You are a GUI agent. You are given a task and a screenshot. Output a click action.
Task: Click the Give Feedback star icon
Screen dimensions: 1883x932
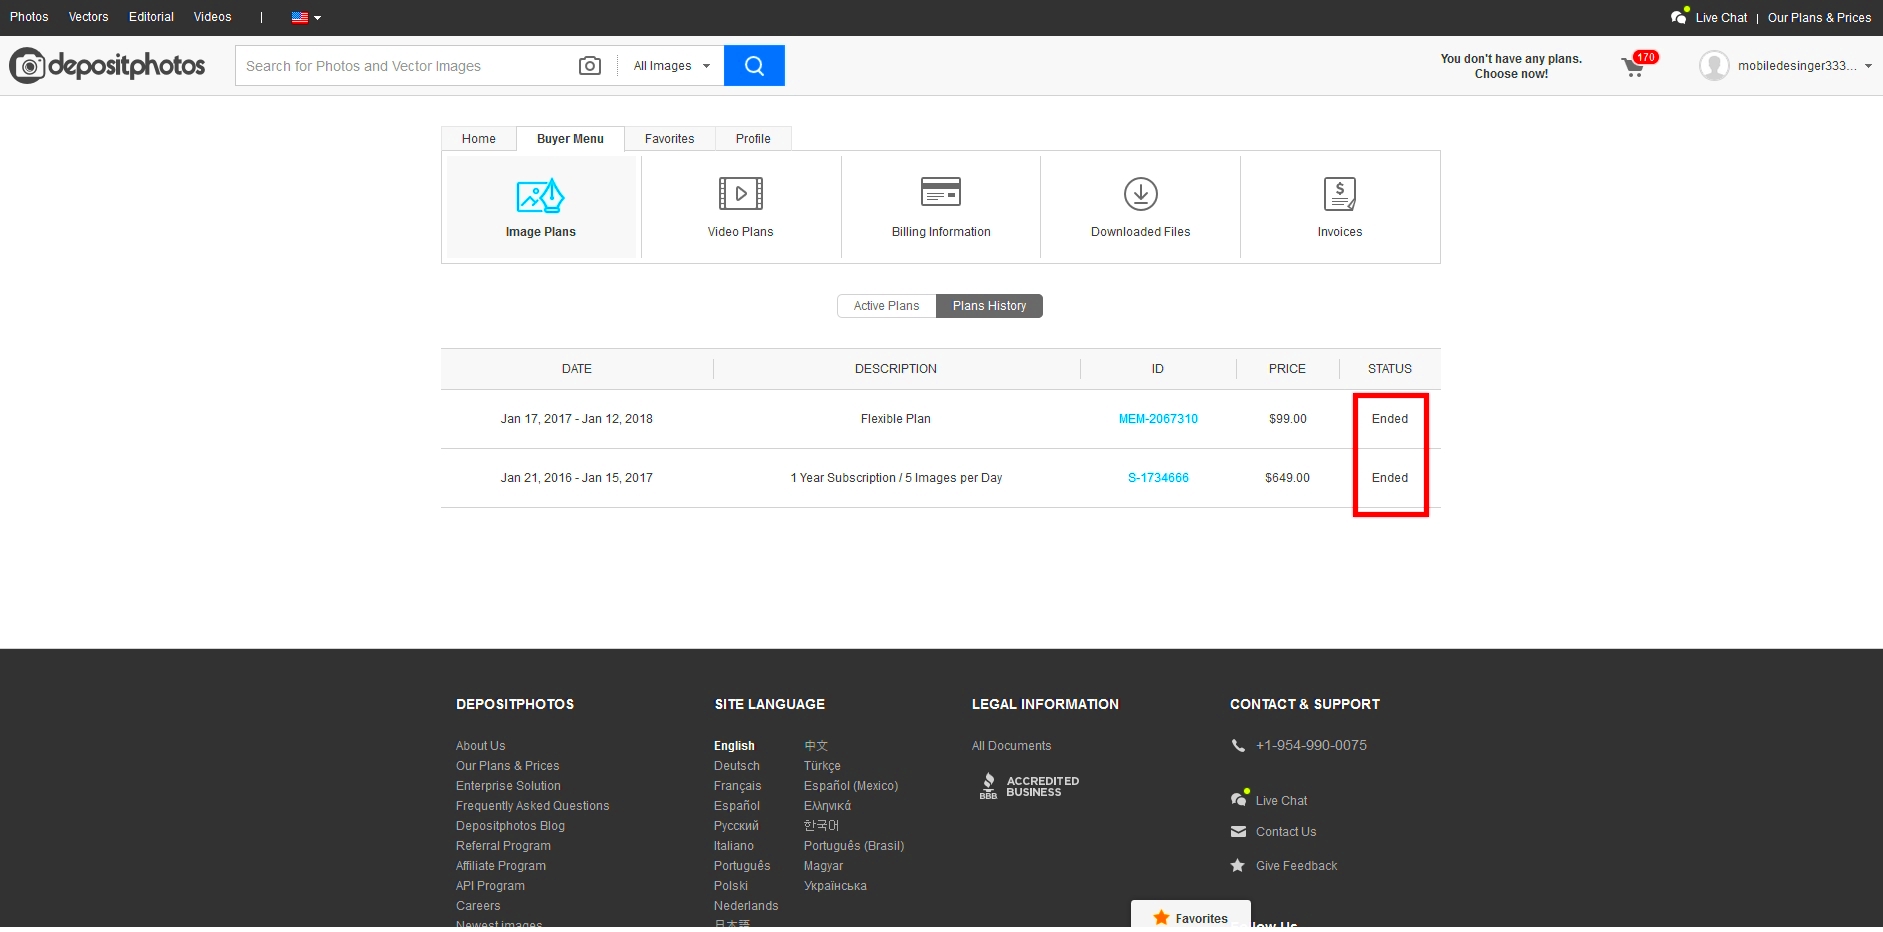click(1238, 866)
